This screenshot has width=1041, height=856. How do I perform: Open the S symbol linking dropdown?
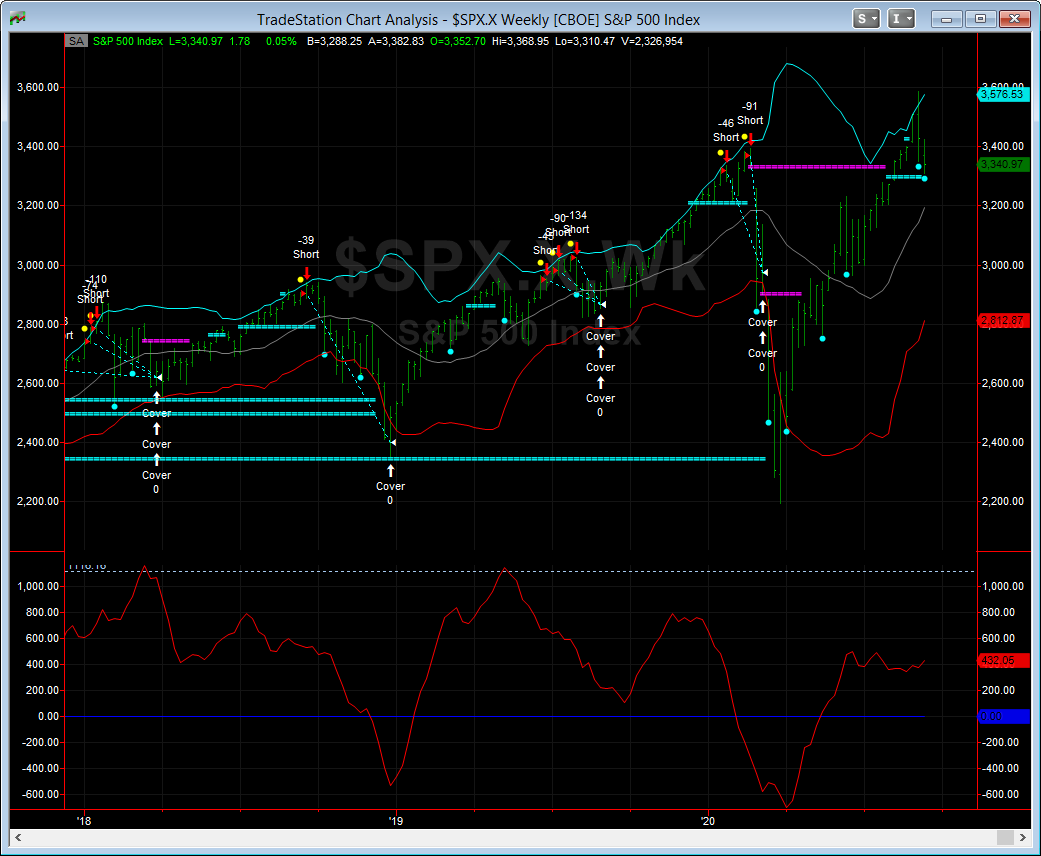(x=866, y=19)
